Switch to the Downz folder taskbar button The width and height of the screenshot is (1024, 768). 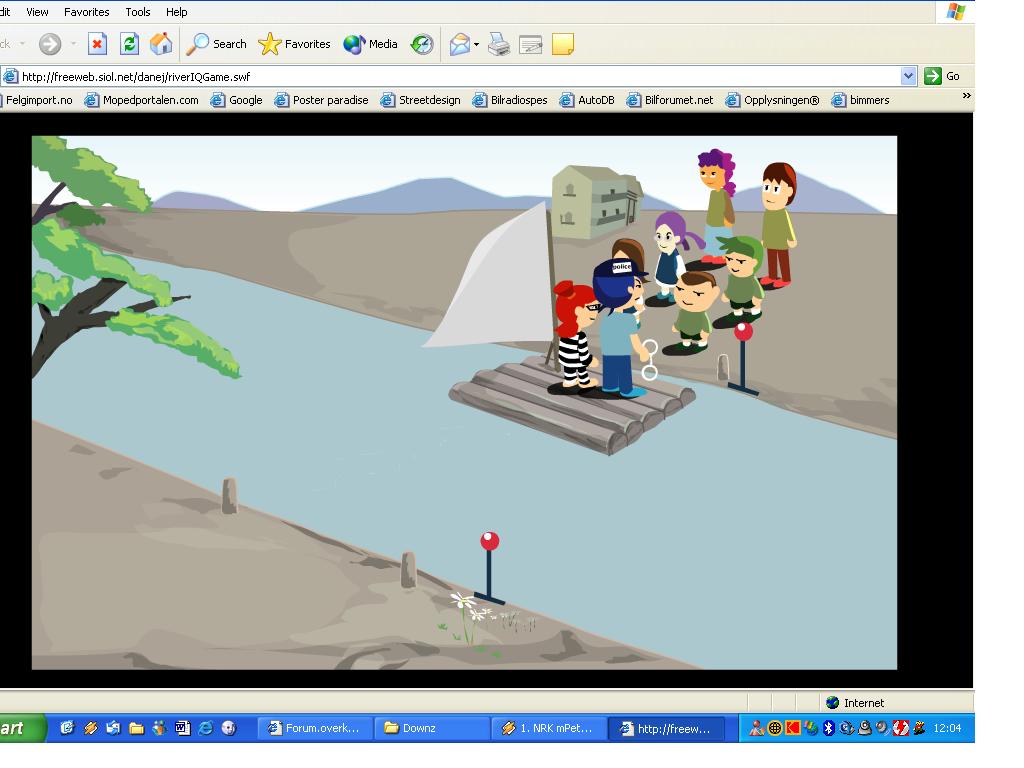431,728
